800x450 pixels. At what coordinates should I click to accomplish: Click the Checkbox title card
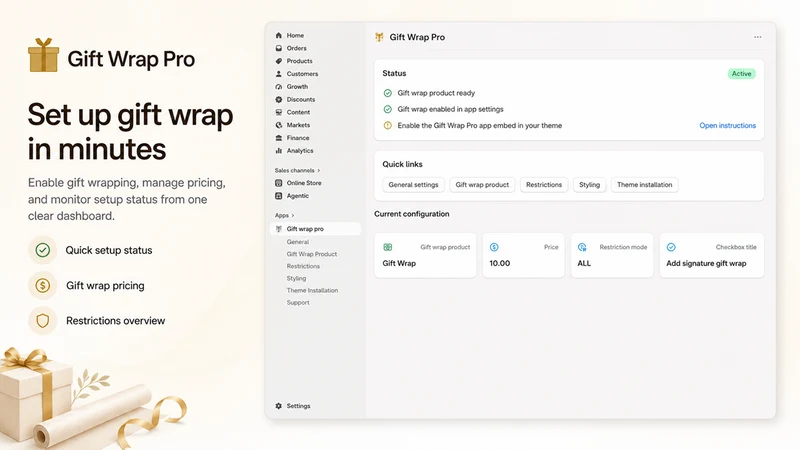click(x=712, y=255)
